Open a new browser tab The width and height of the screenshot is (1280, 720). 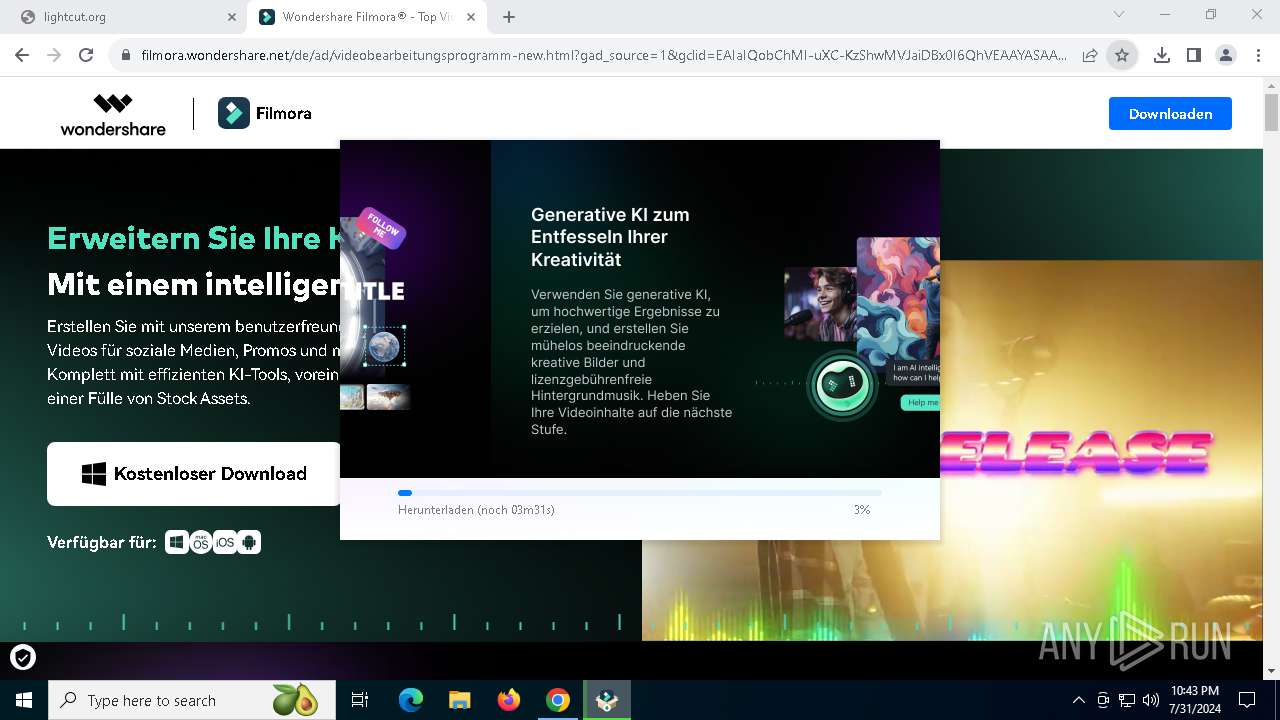pos(509,17)
